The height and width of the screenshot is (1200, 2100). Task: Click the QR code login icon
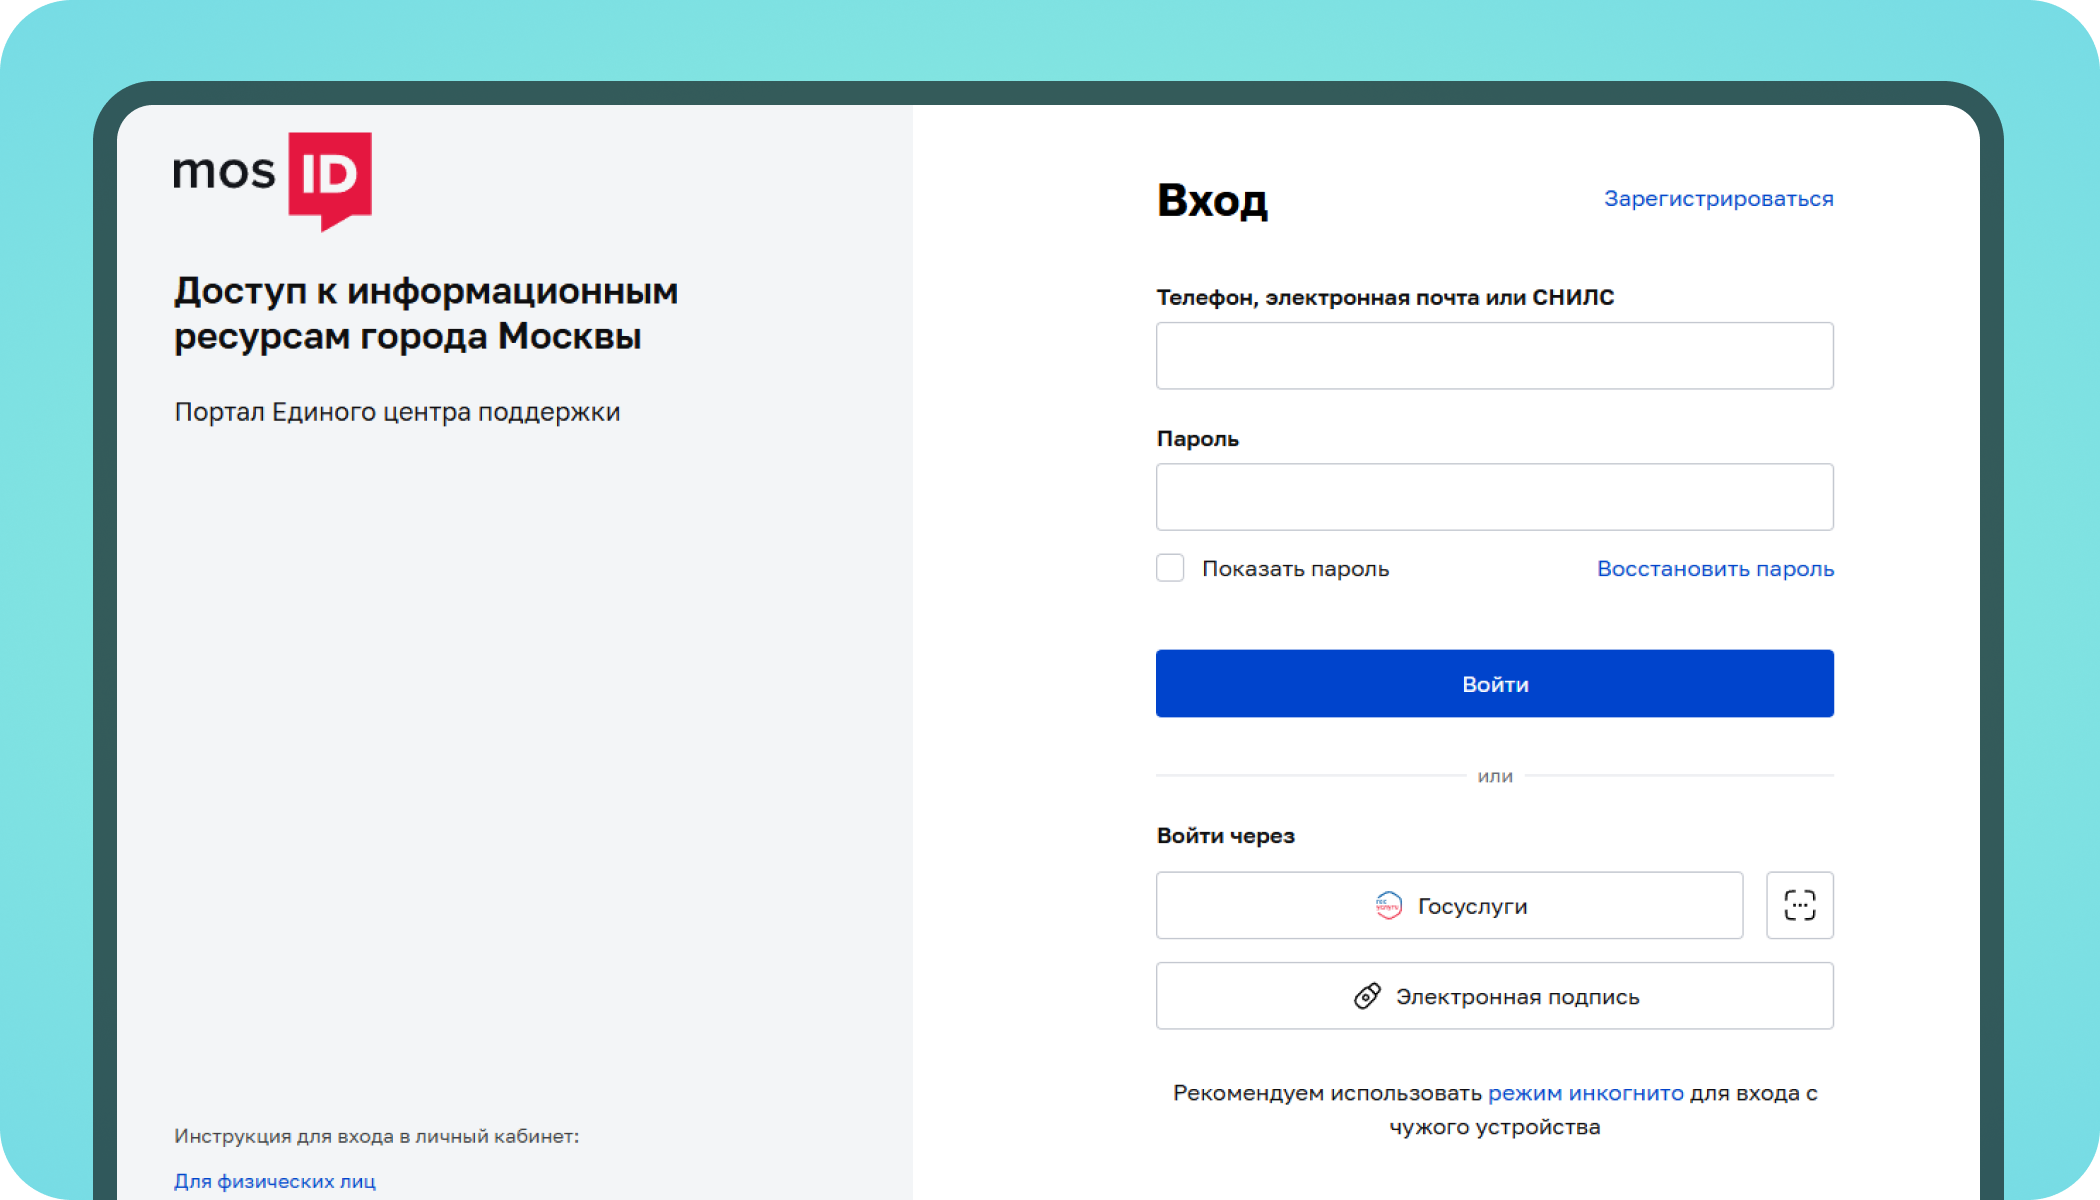(1799, 905)
